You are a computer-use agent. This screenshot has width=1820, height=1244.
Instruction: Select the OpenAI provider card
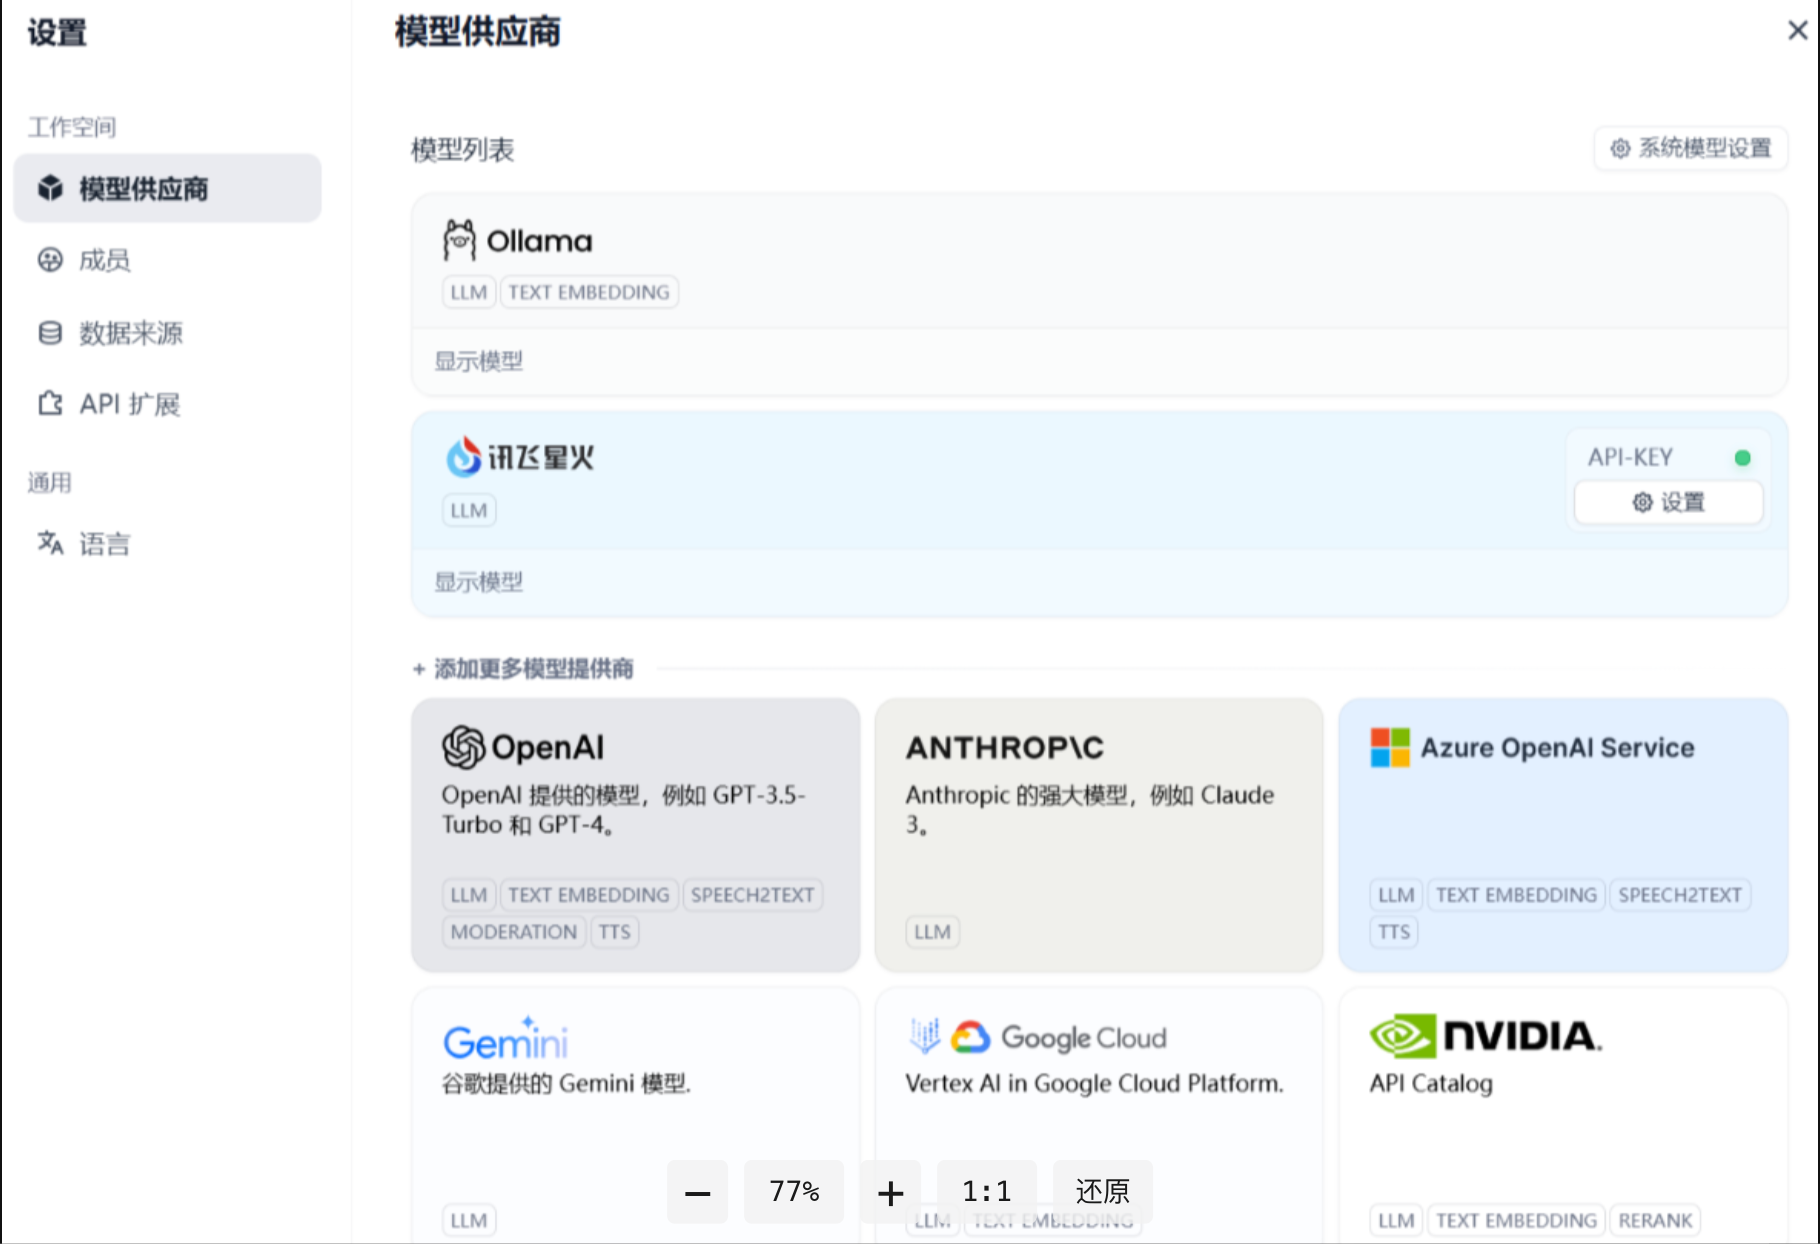click(636, 835)
